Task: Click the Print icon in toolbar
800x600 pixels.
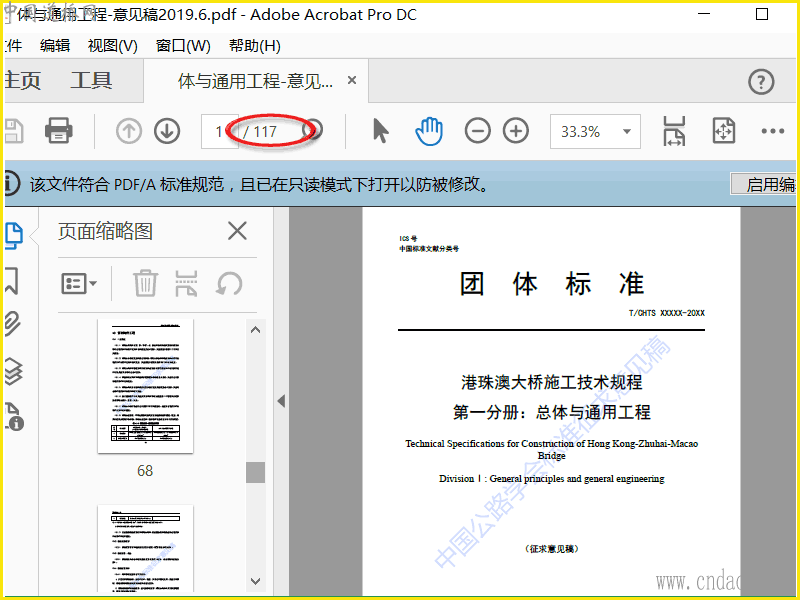Action: (x=59, y=131)
